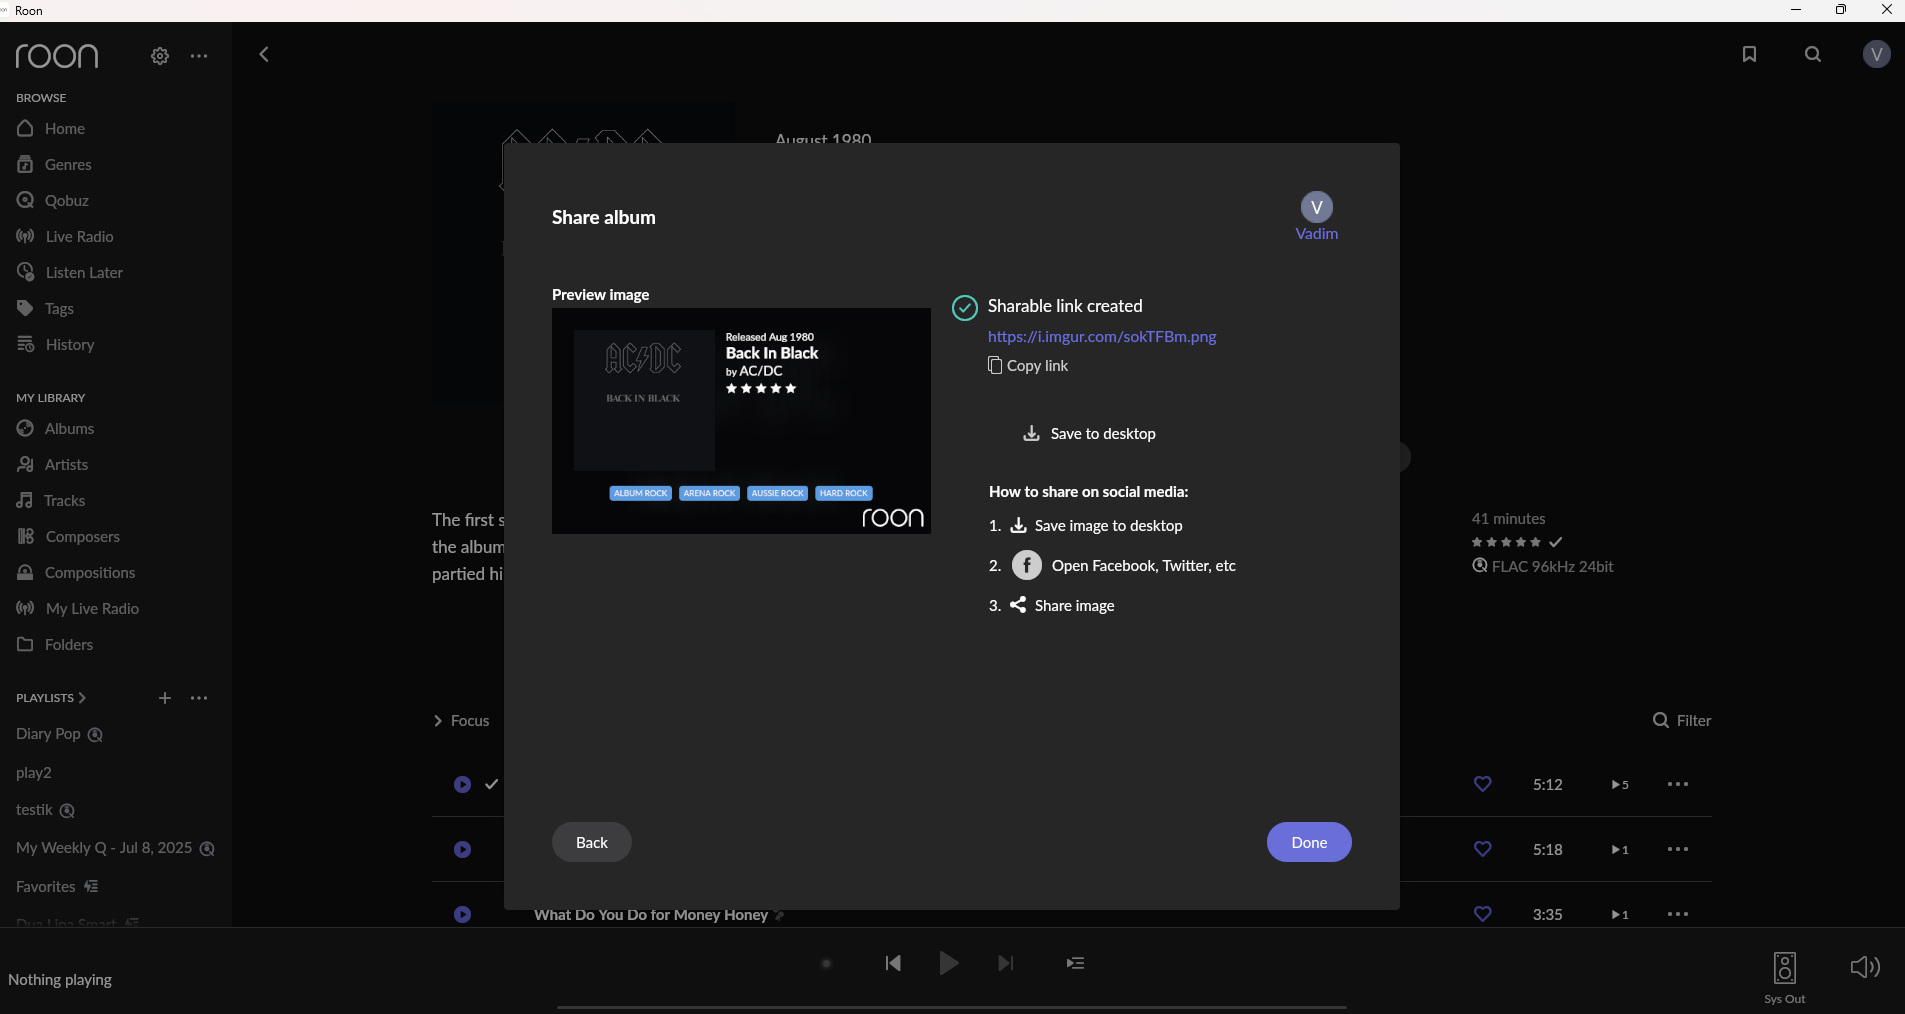Click the Copy link icon
The width and height of the screenshot is (1905, 1014).
(x=995, y=366)
